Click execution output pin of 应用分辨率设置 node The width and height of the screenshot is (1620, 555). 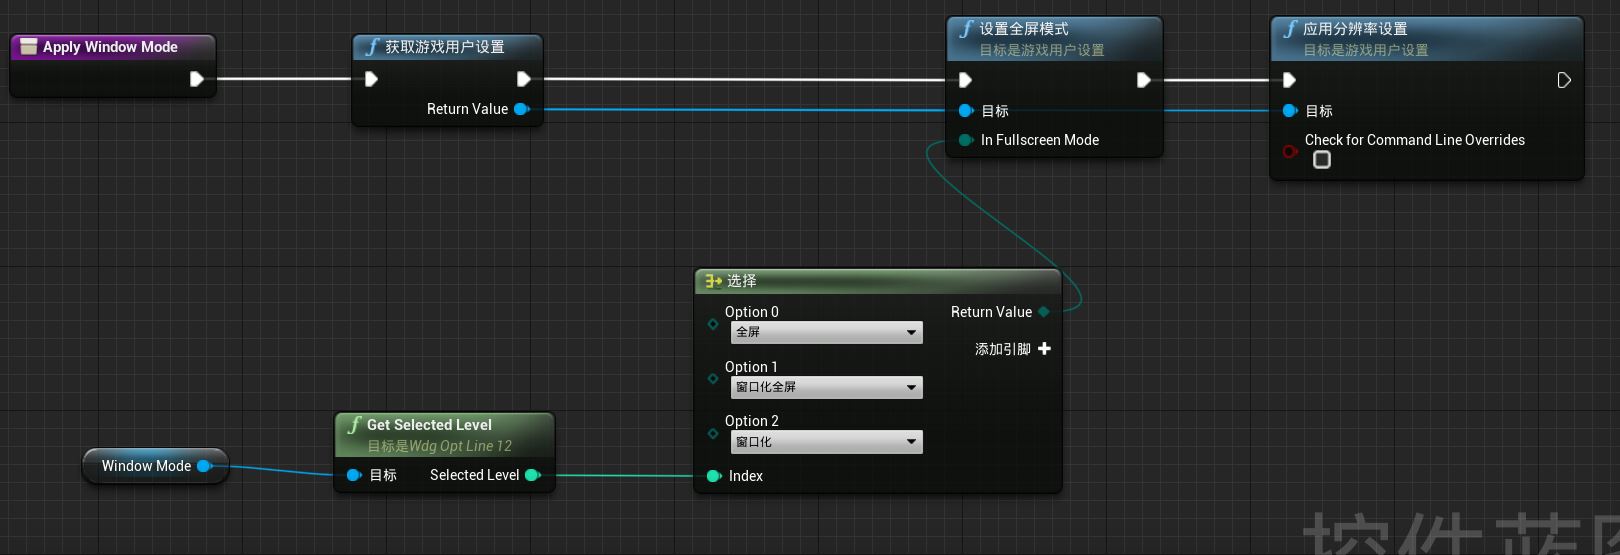pos(1564,80)
